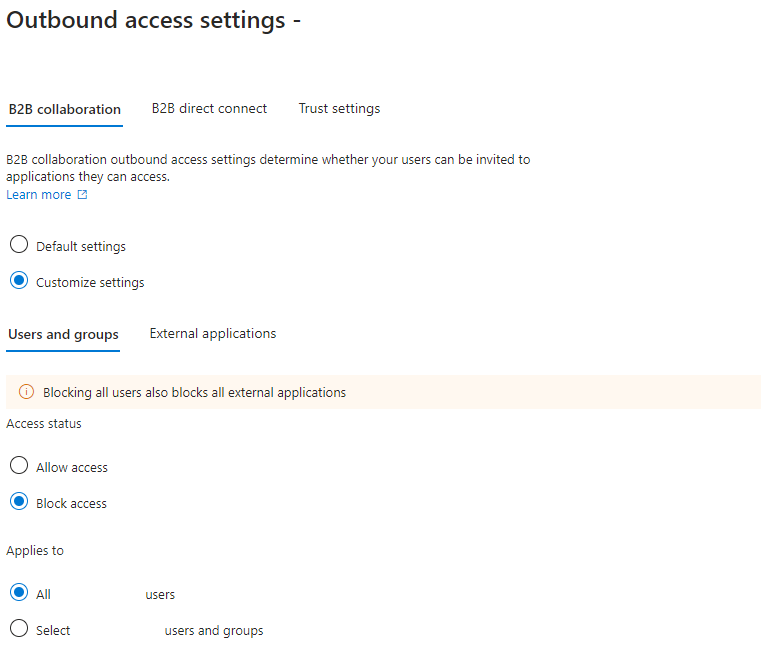Viewport: 761px width, 650px height.
Task: Open the Trust settings tab
Action: (339, 108)
